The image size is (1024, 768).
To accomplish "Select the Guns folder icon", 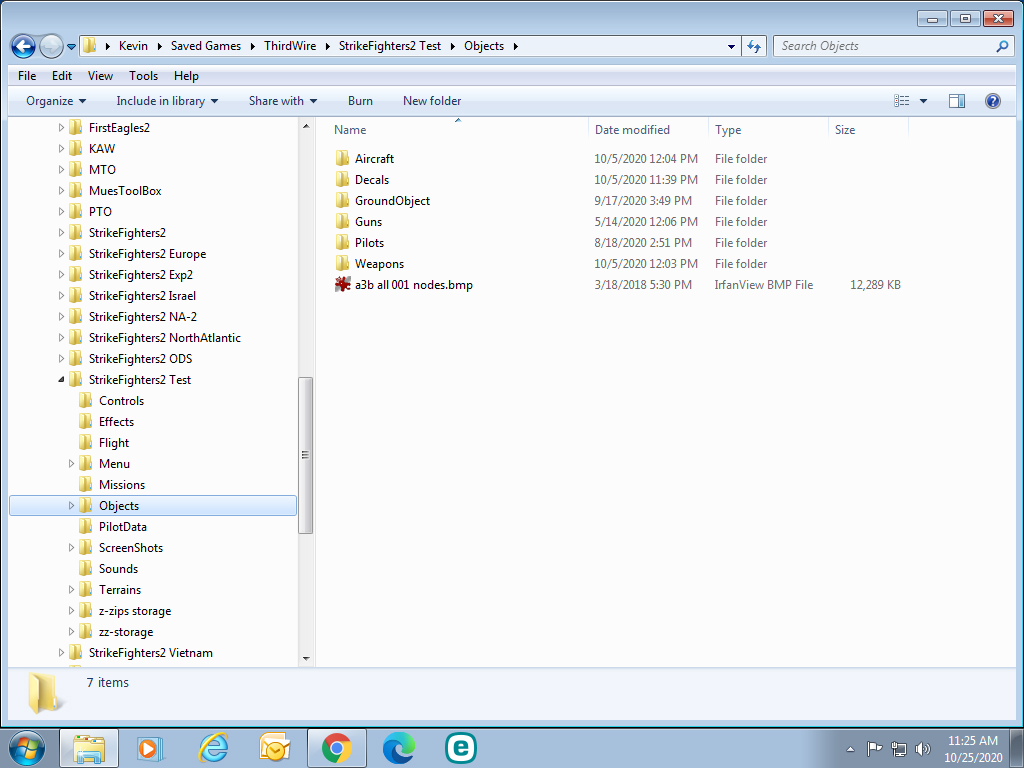I will click(342, 221).
